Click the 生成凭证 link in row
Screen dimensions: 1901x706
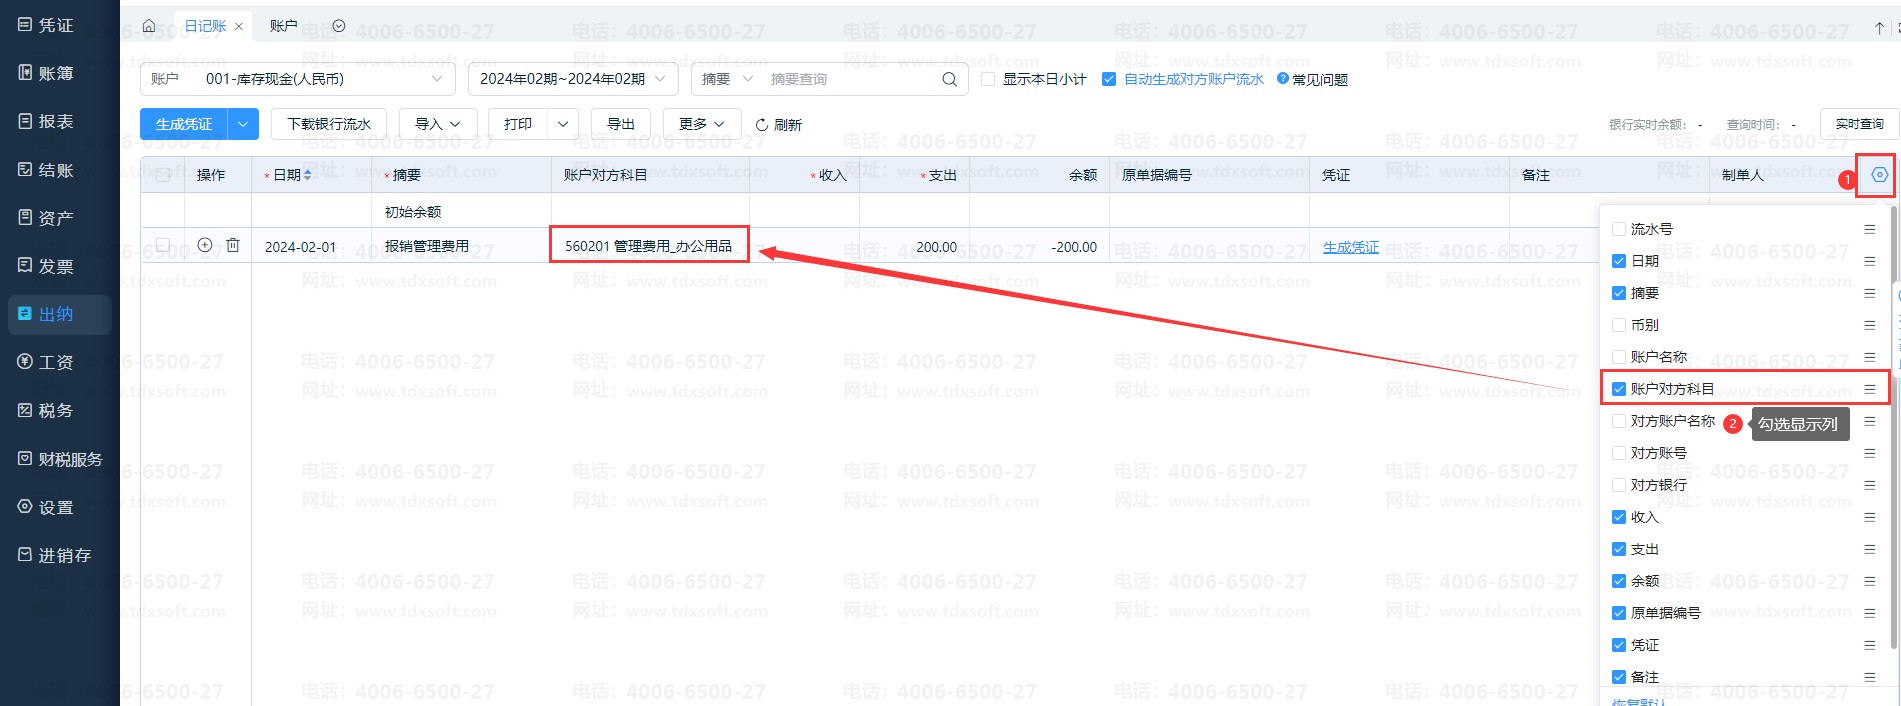pyautogui.click(x=1350, y=247)
